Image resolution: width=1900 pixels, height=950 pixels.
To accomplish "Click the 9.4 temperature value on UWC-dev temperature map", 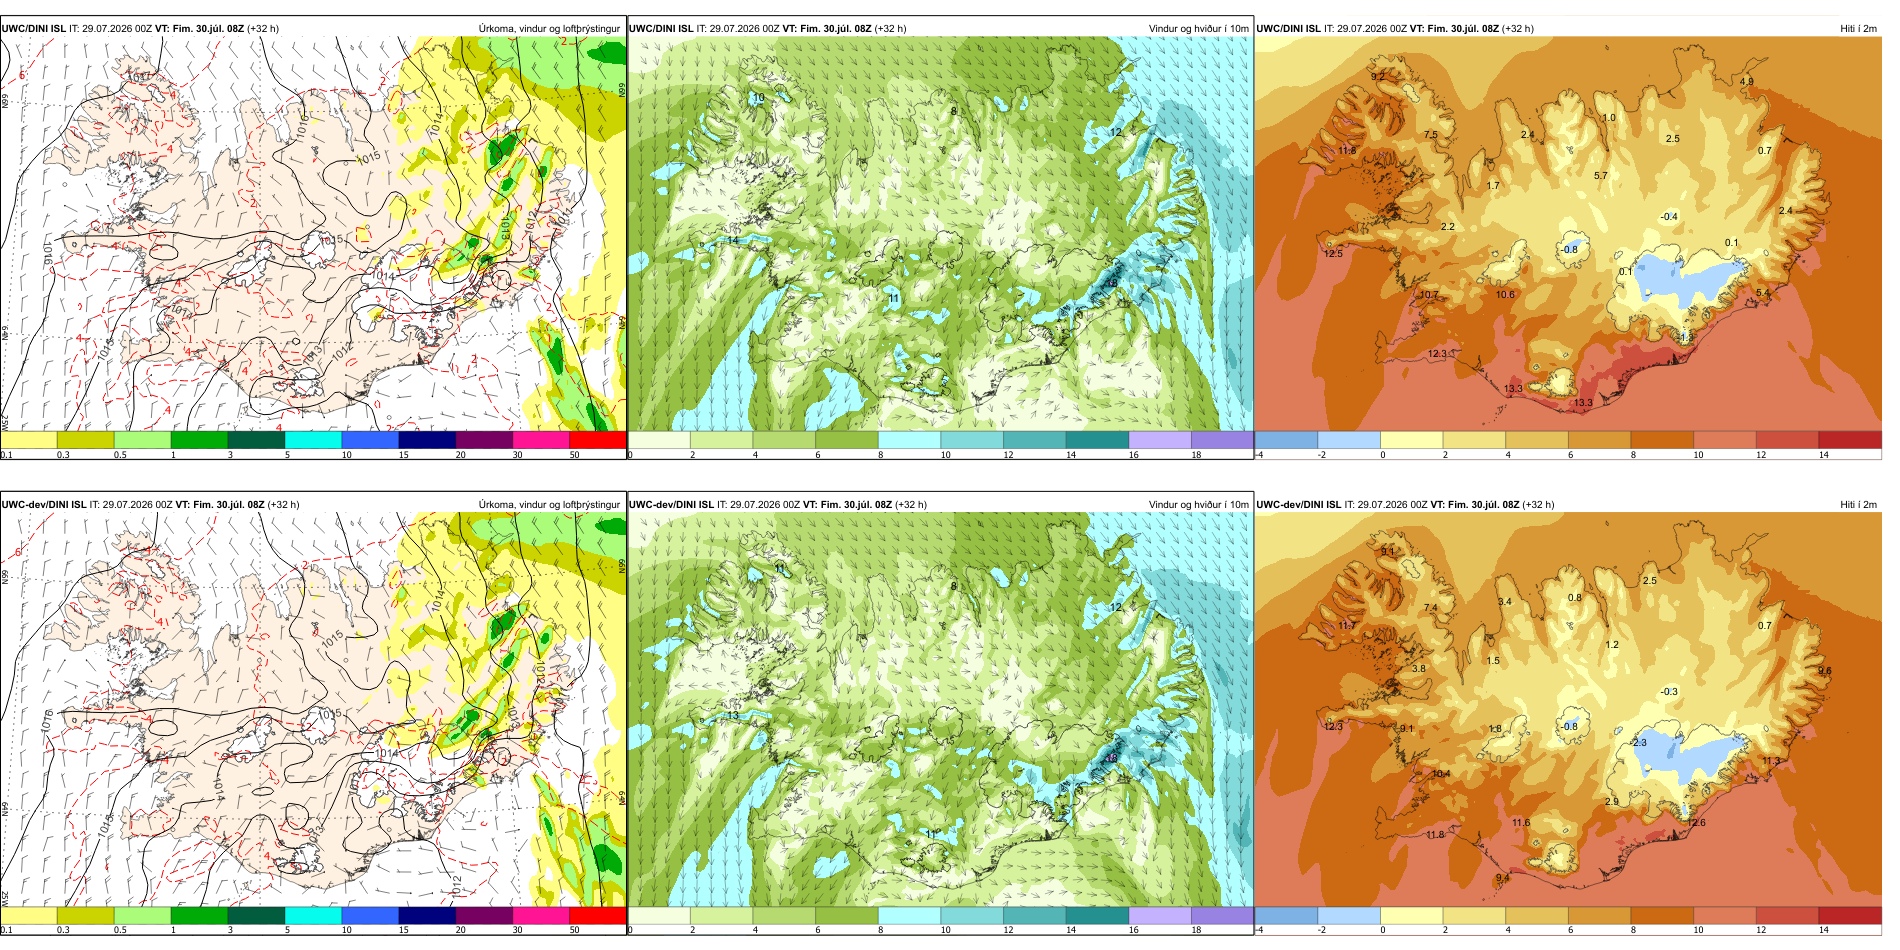I will pyautogui.click(x=1502, y=878).
